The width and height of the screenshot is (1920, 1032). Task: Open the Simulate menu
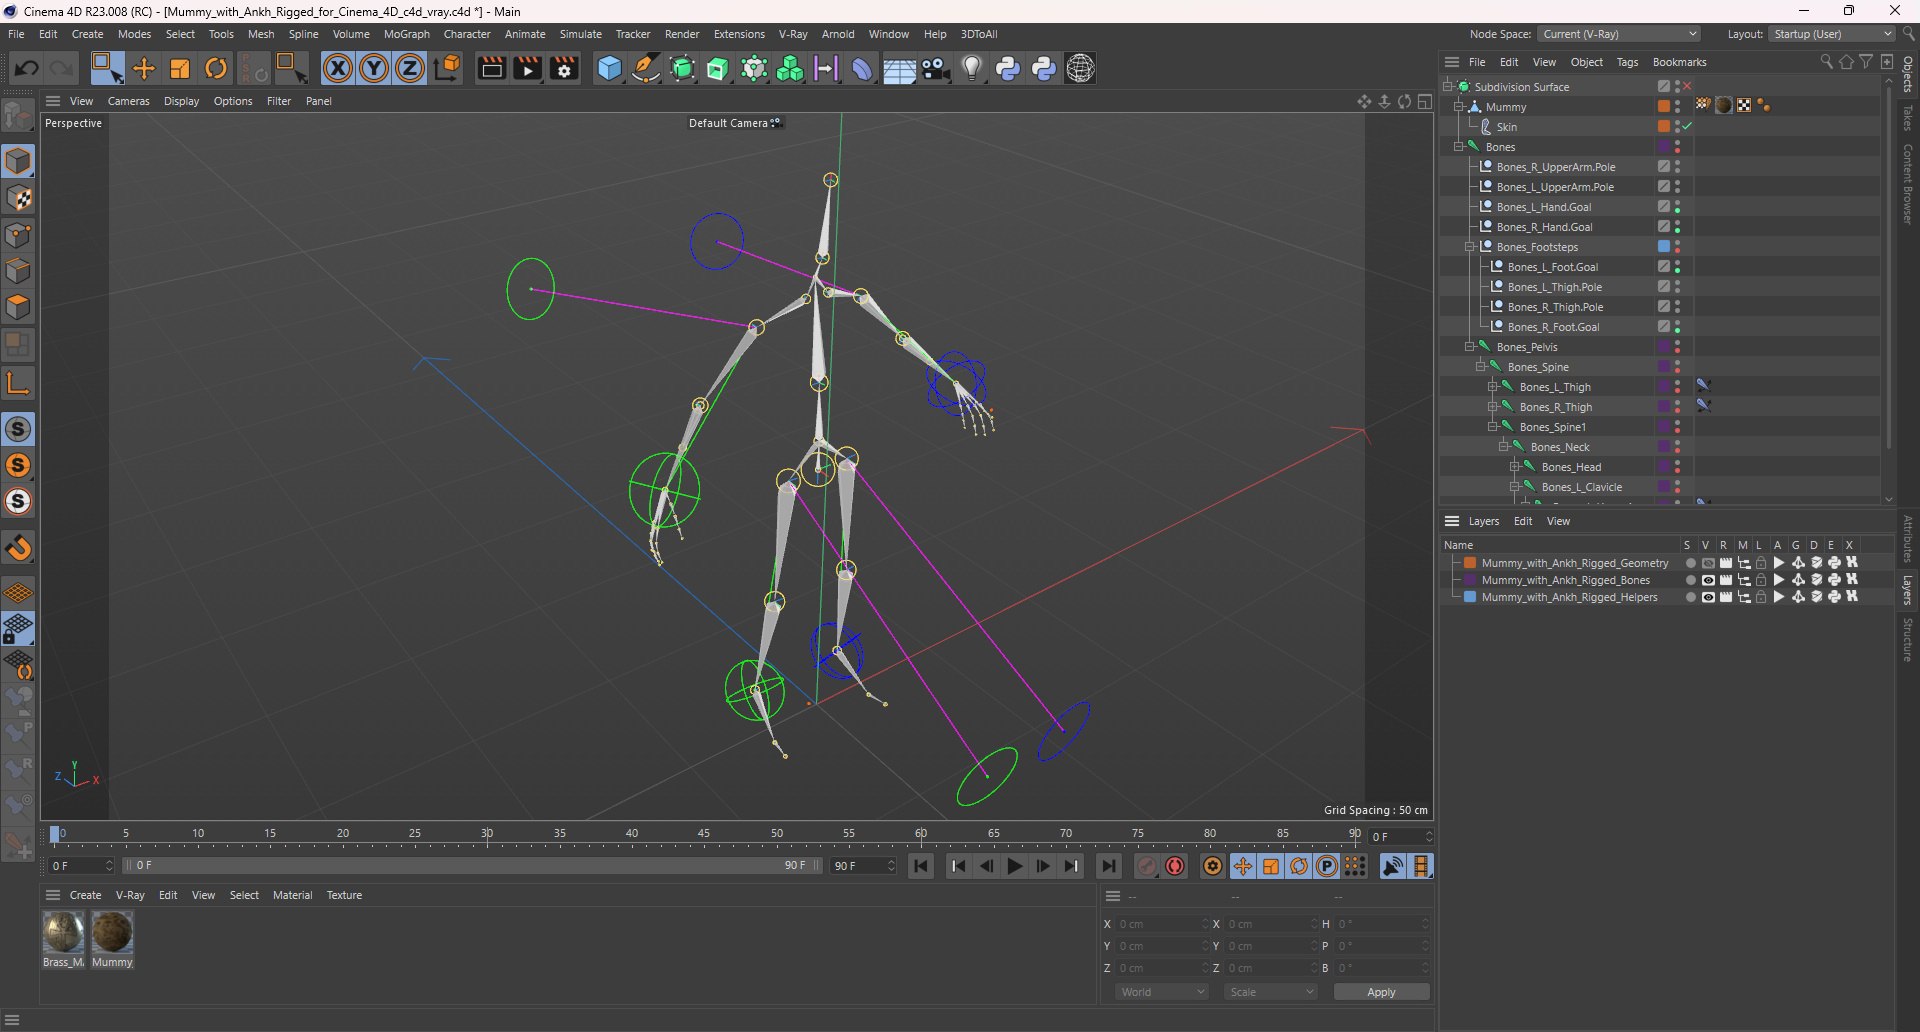[581, 34]
